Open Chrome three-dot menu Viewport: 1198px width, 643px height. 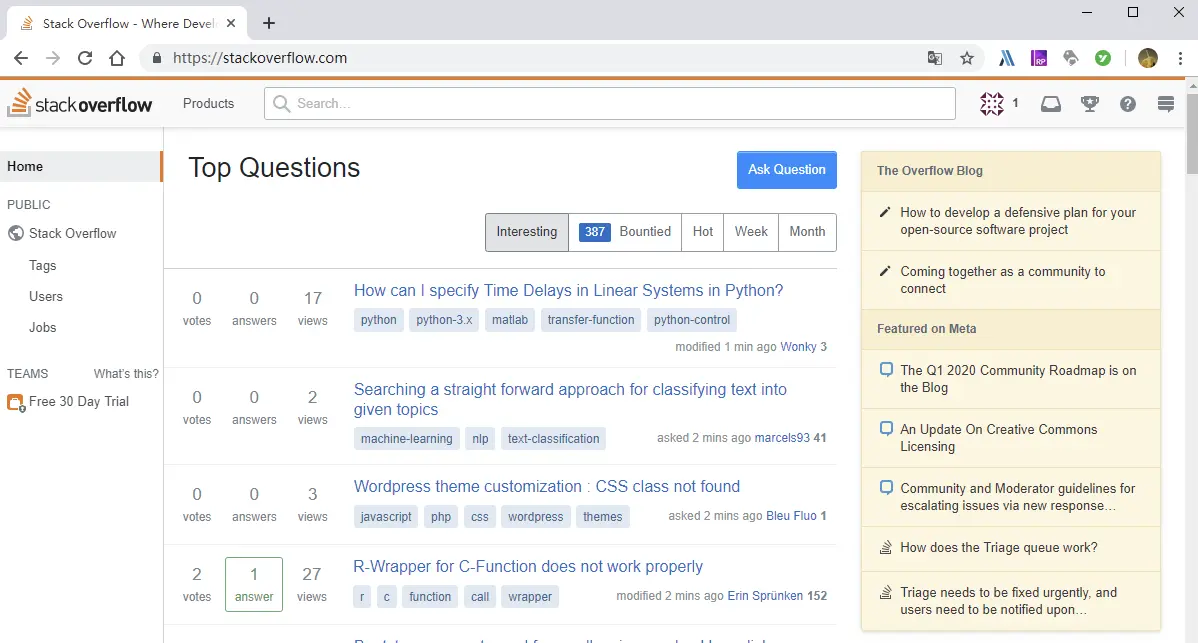1180,58
